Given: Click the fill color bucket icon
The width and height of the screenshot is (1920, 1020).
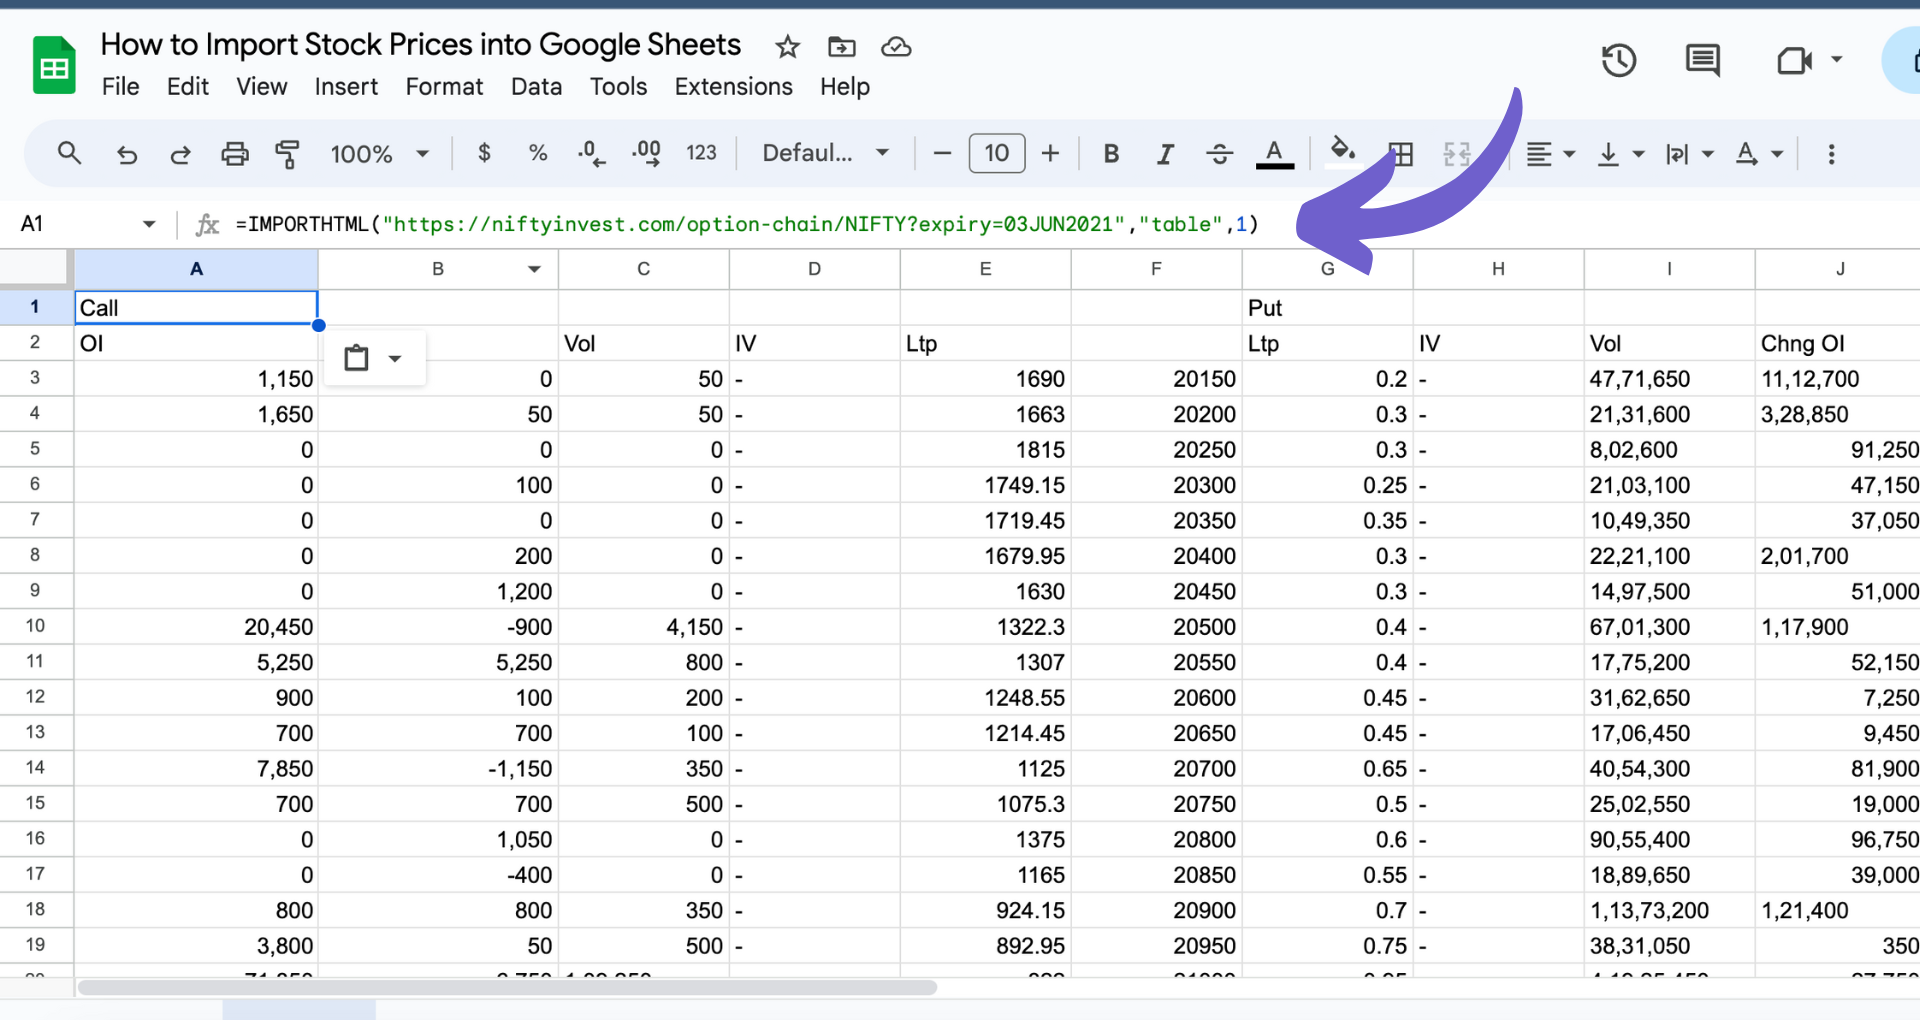Looking at the screenshot, I should [x=1342, y=153].
